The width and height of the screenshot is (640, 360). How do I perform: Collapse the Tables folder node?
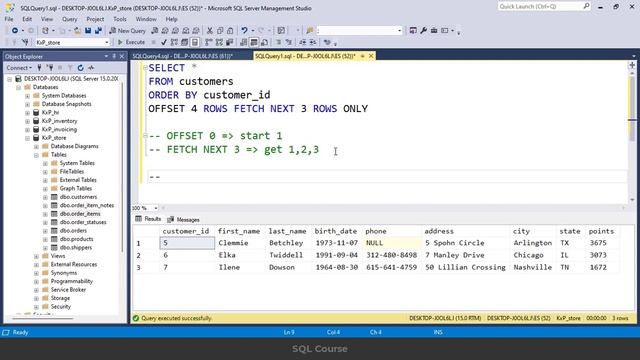click(36, 155)
